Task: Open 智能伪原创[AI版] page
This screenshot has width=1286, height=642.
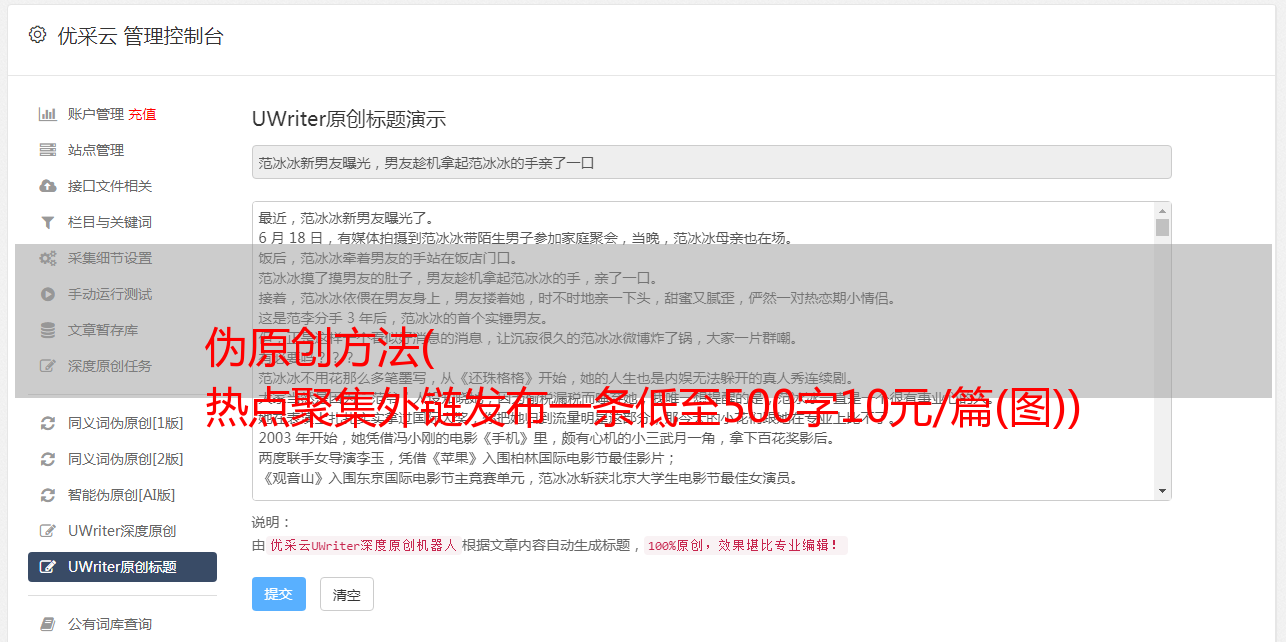Action: [x=122, y=495]
